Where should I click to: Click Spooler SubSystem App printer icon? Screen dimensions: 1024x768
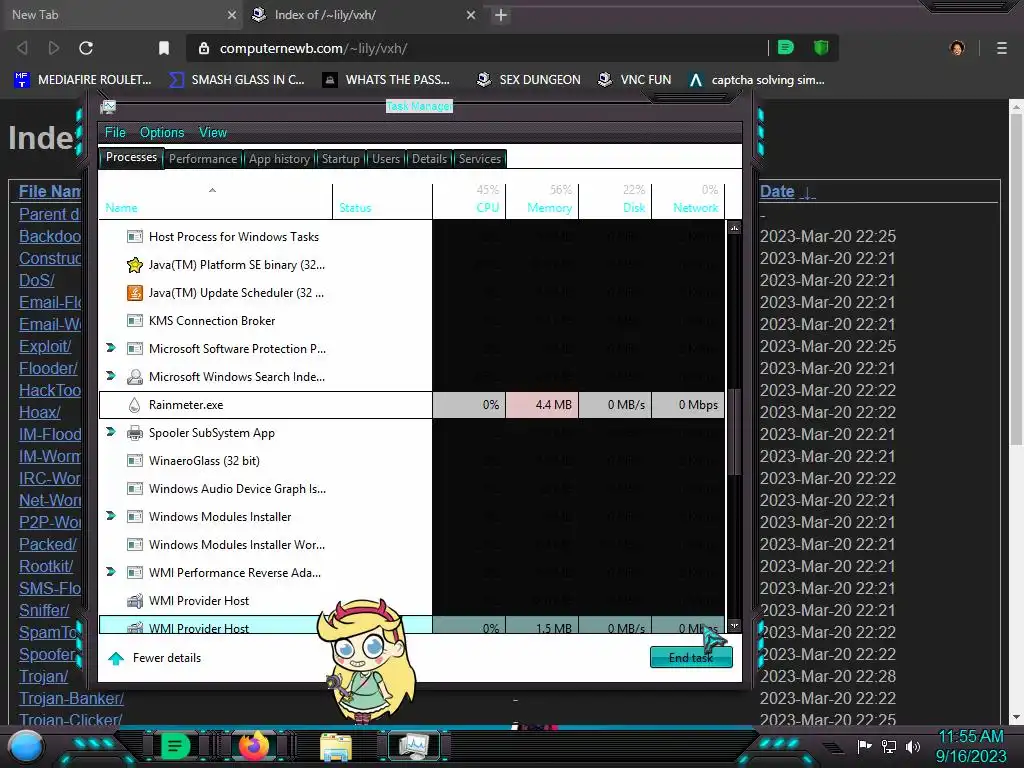135,432
